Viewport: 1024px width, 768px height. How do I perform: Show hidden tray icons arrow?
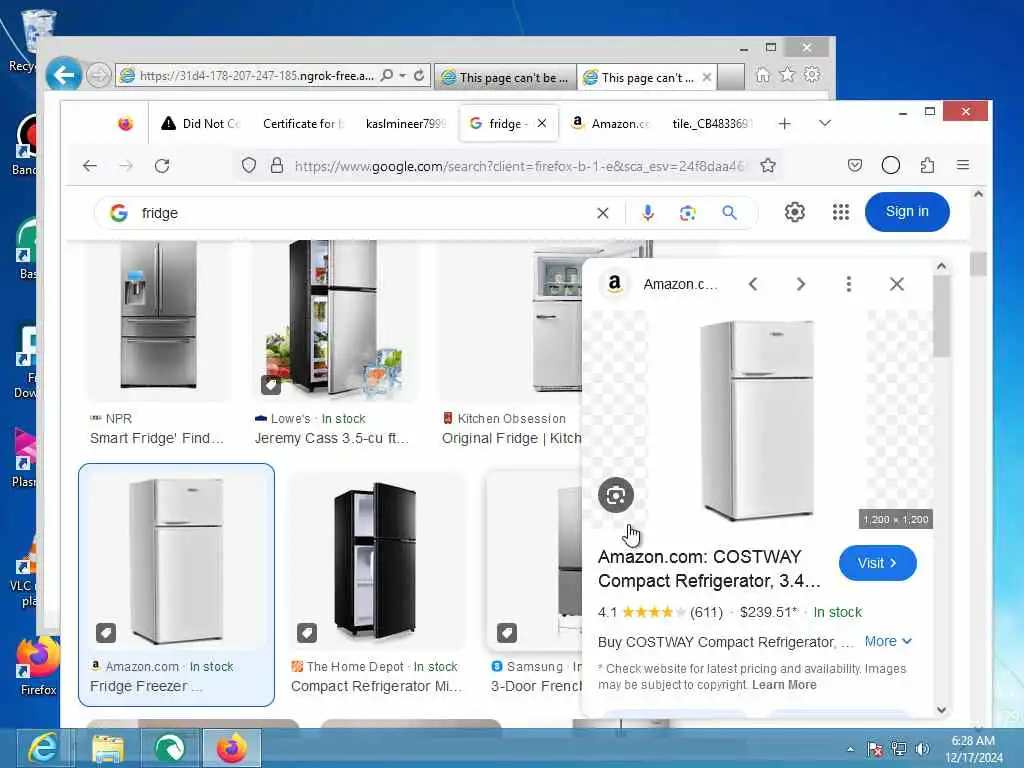coord(850,750)
